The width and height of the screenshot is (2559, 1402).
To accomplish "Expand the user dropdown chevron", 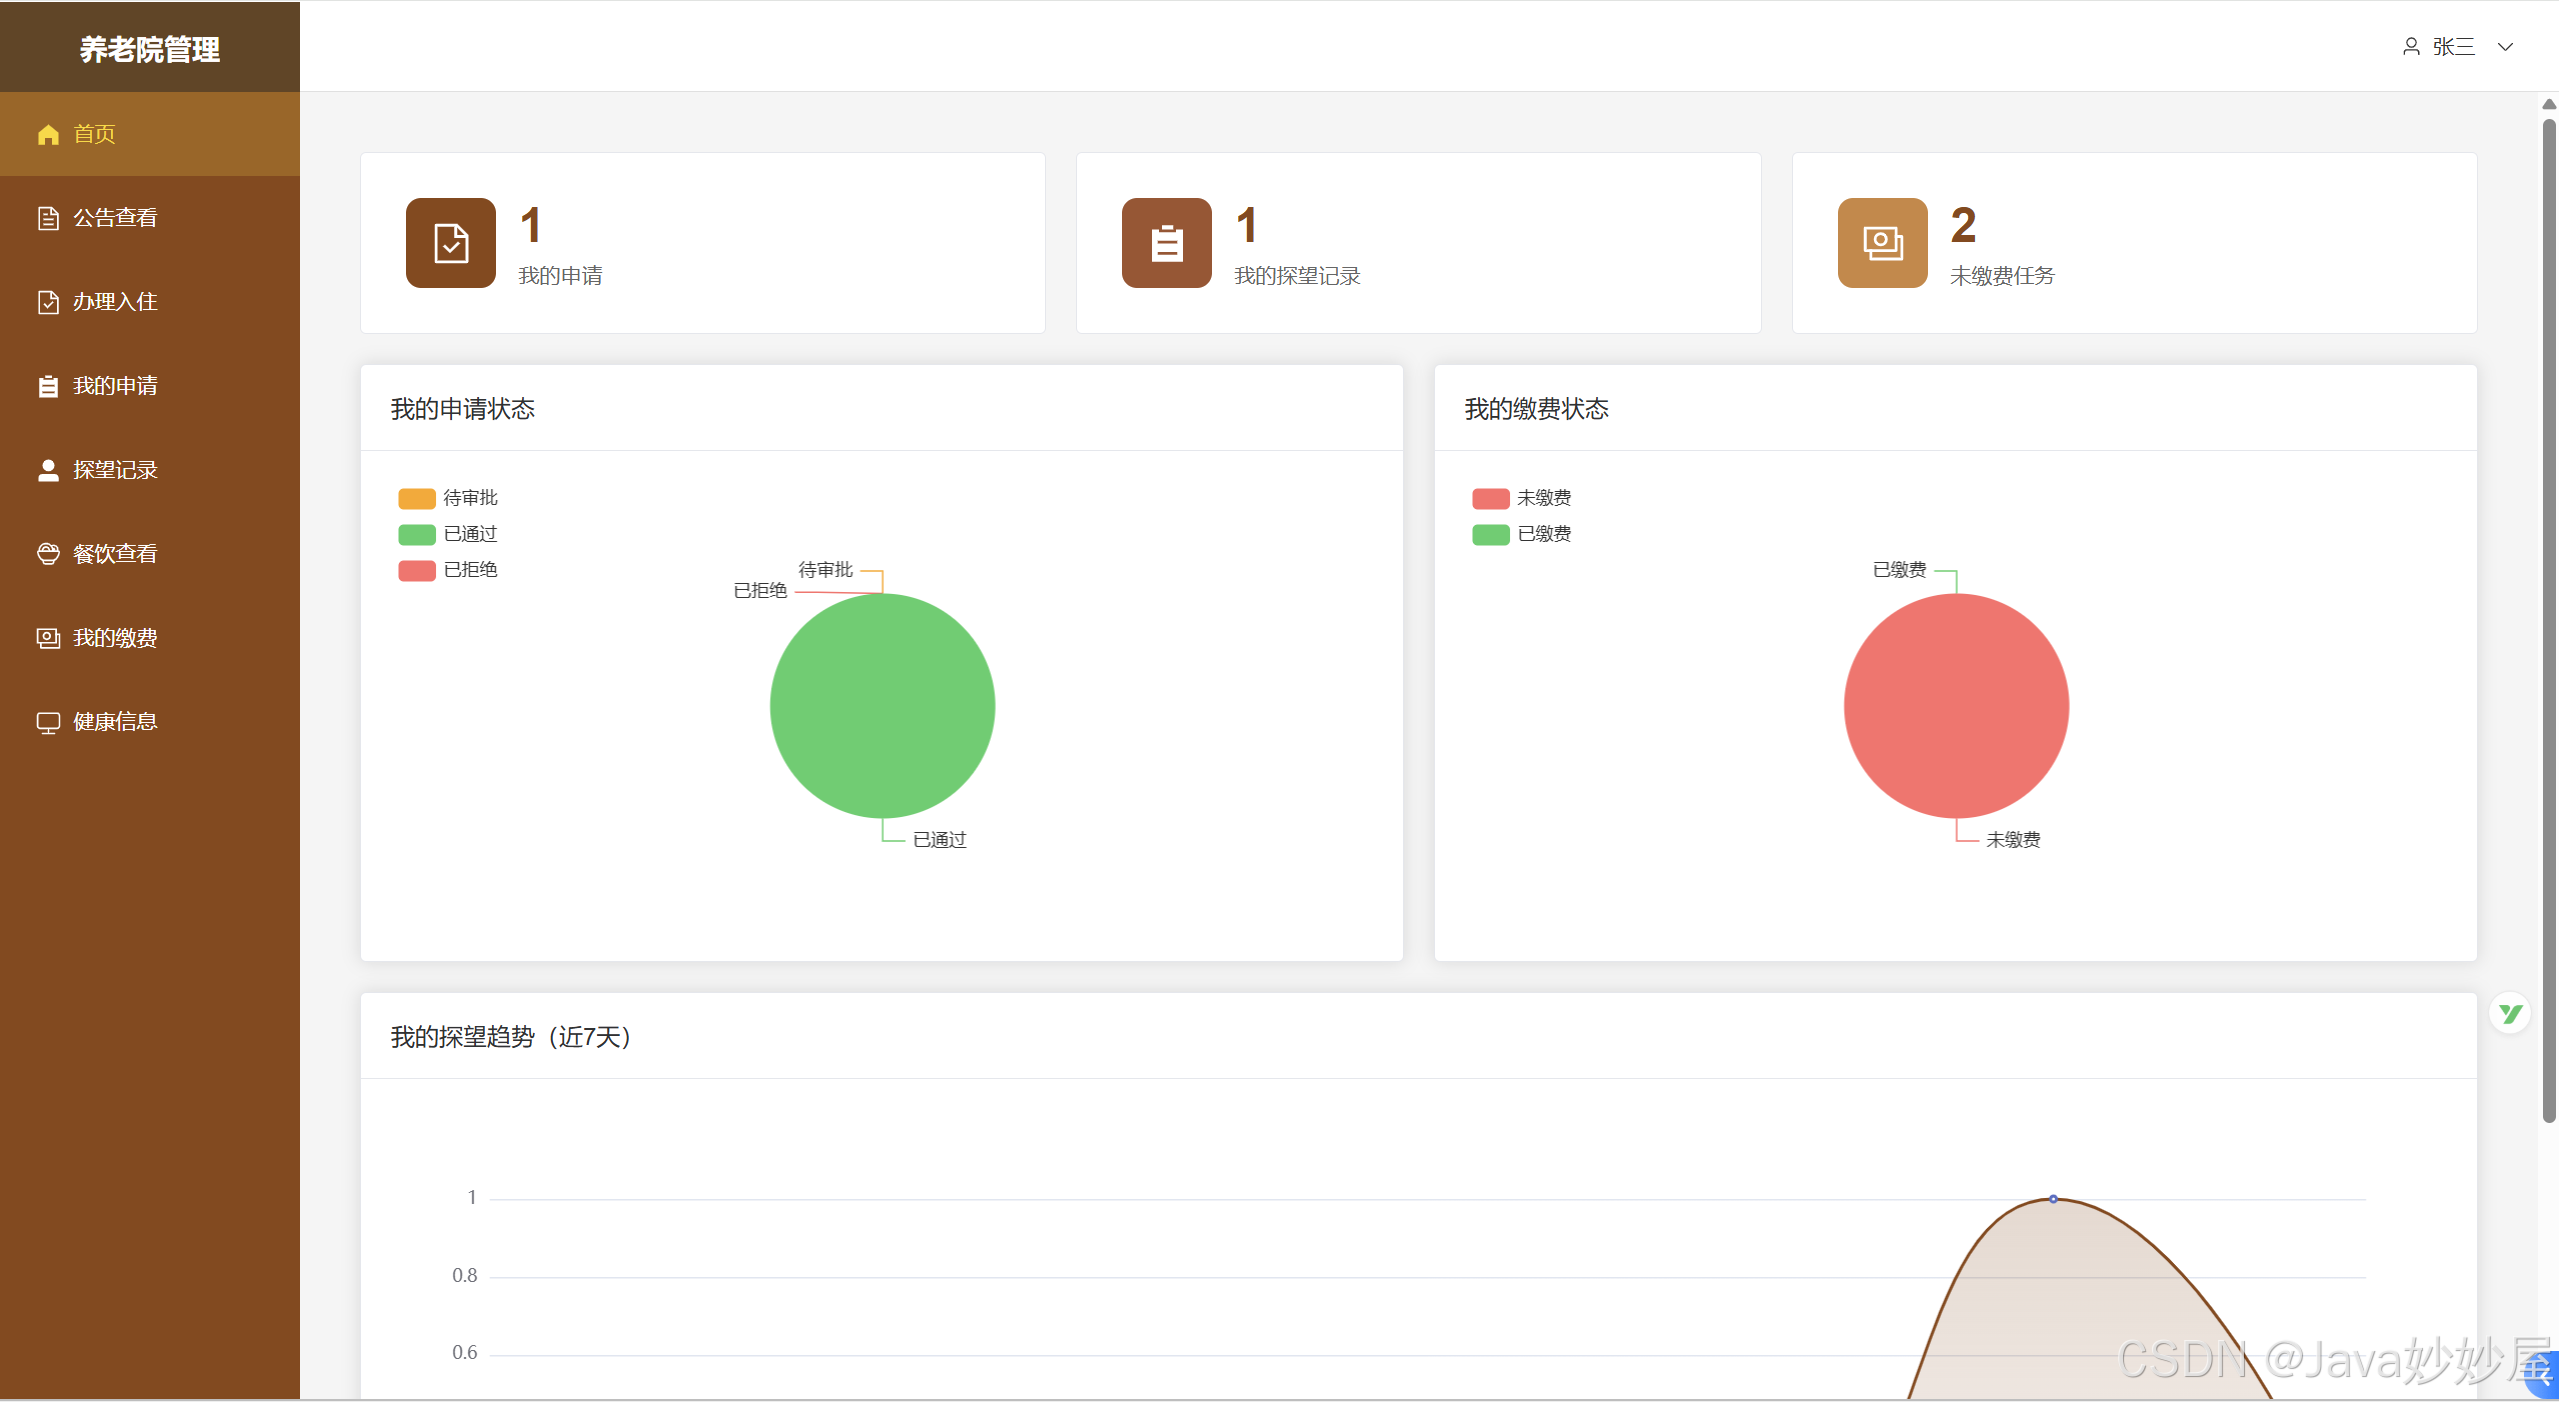I will (x=2505, y=47).
